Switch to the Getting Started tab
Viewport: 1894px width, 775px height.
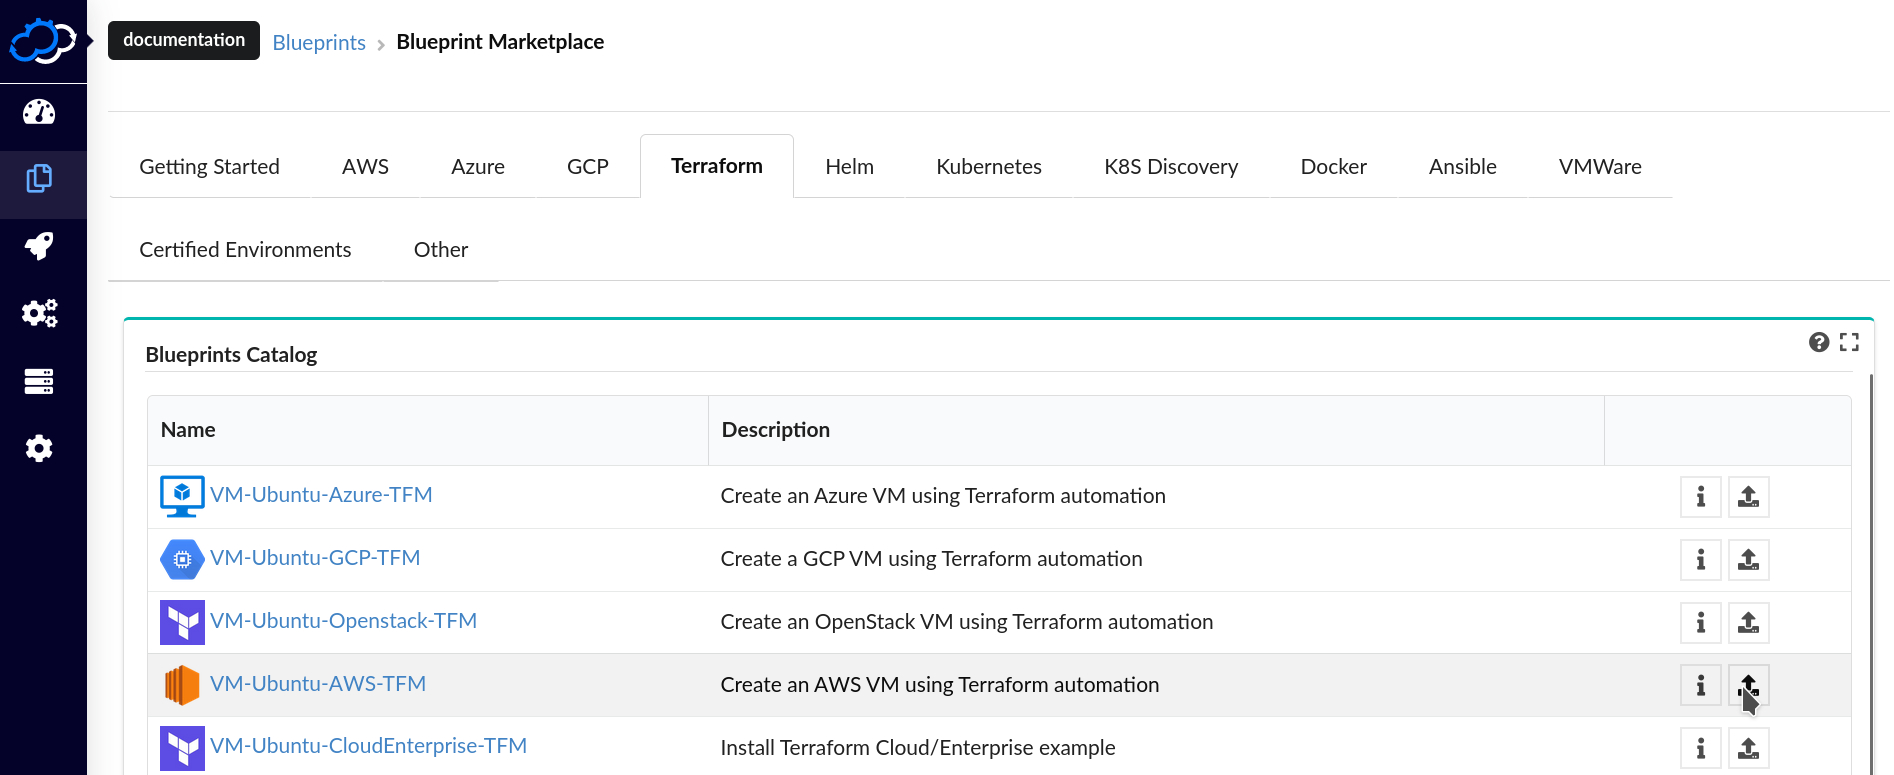(209, 167)
